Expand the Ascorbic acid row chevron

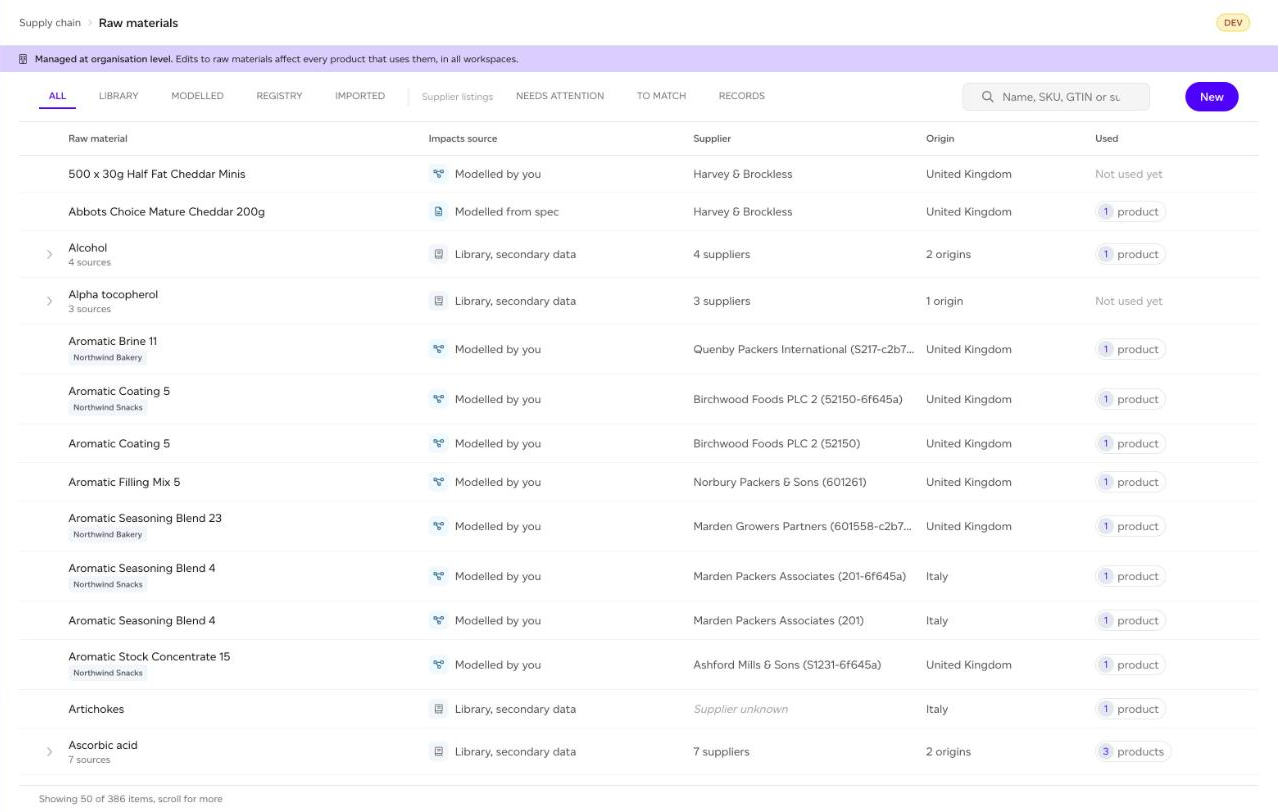[49, 752]
